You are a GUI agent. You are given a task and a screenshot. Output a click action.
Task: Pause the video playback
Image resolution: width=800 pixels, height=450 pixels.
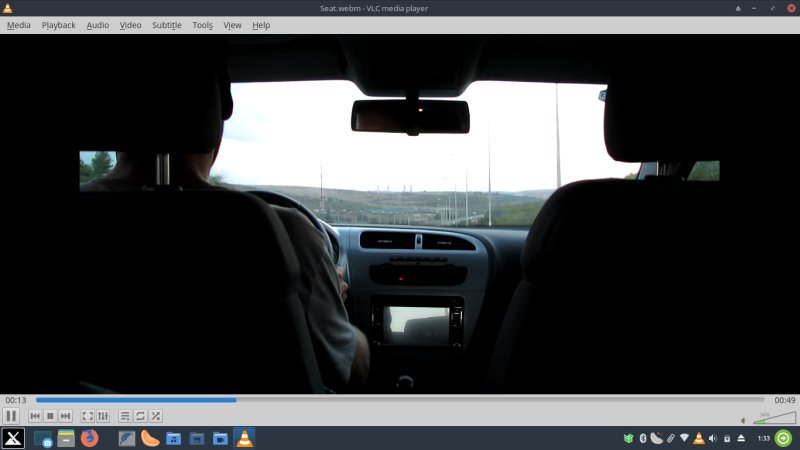pos(11,416)
